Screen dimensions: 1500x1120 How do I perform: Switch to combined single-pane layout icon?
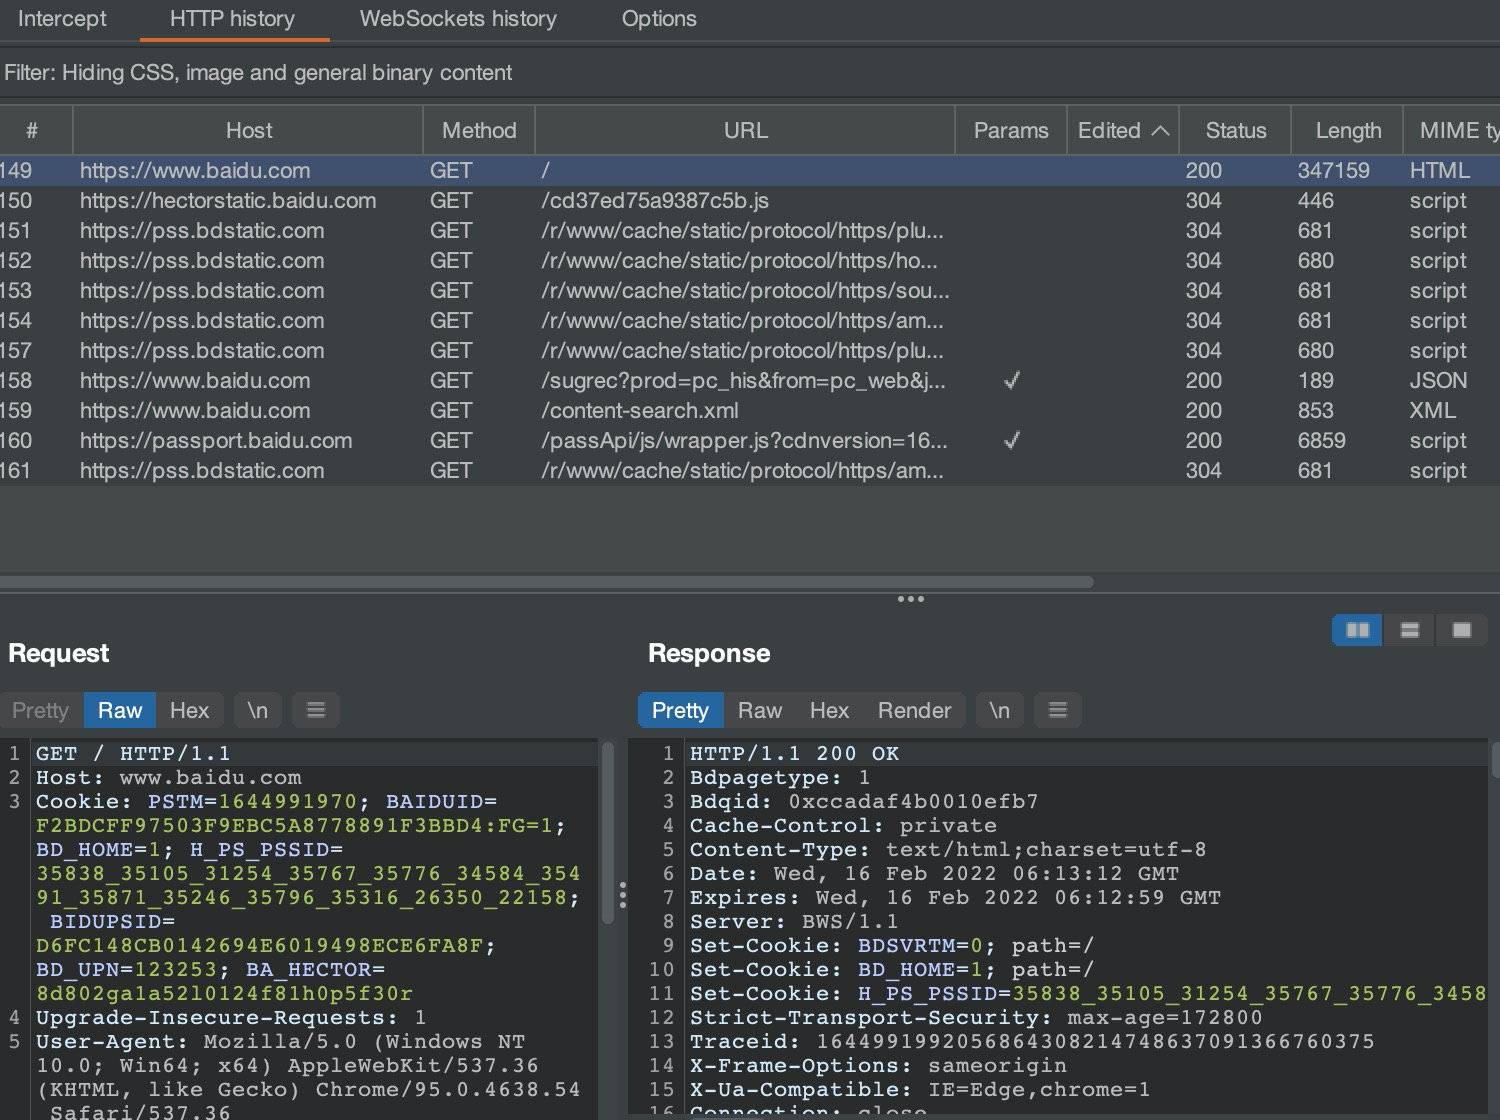pyautogui.click(x=1462, y=630)
